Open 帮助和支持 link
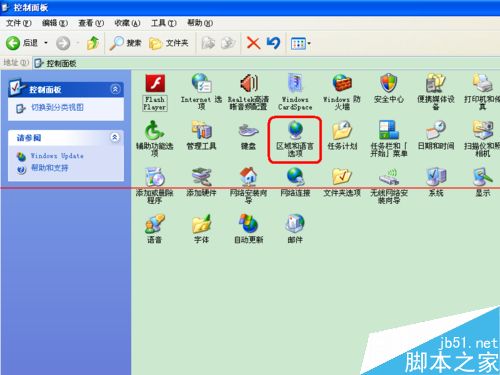Viewport: 500px width, 375px height. tap(49, 168)
